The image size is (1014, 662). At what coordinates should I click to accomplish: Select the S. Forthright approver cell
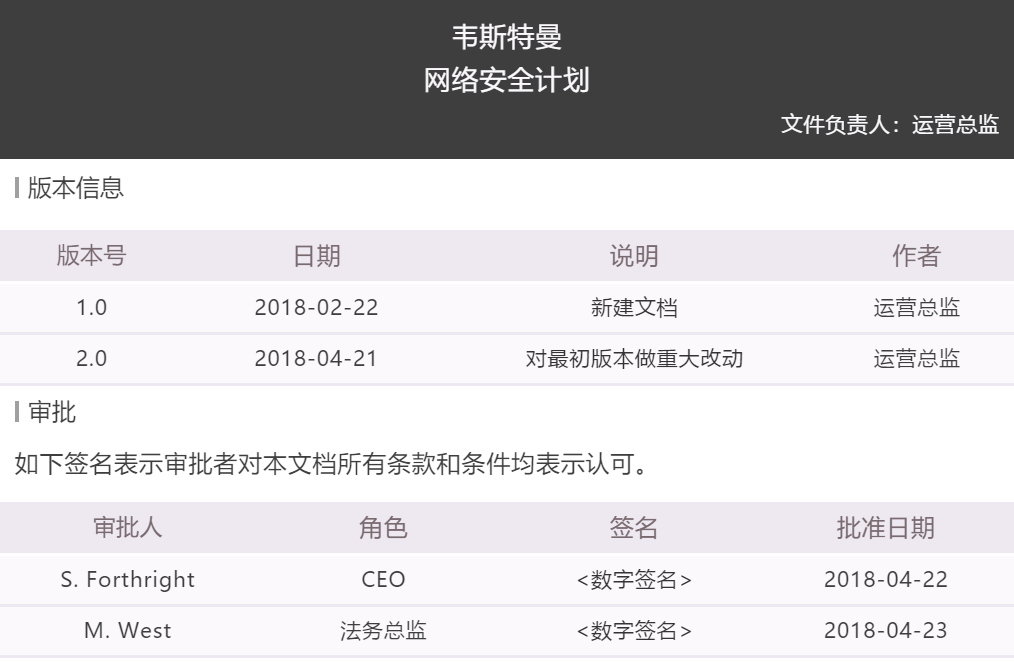pos(125,581)
